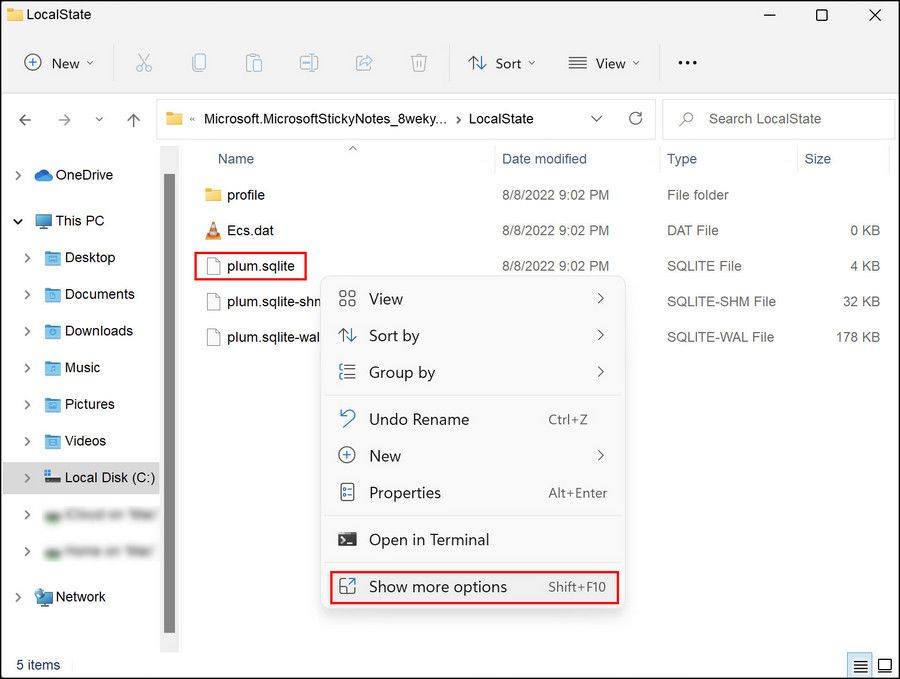Open Group by submenu in context menu

[x=473, y=373]
